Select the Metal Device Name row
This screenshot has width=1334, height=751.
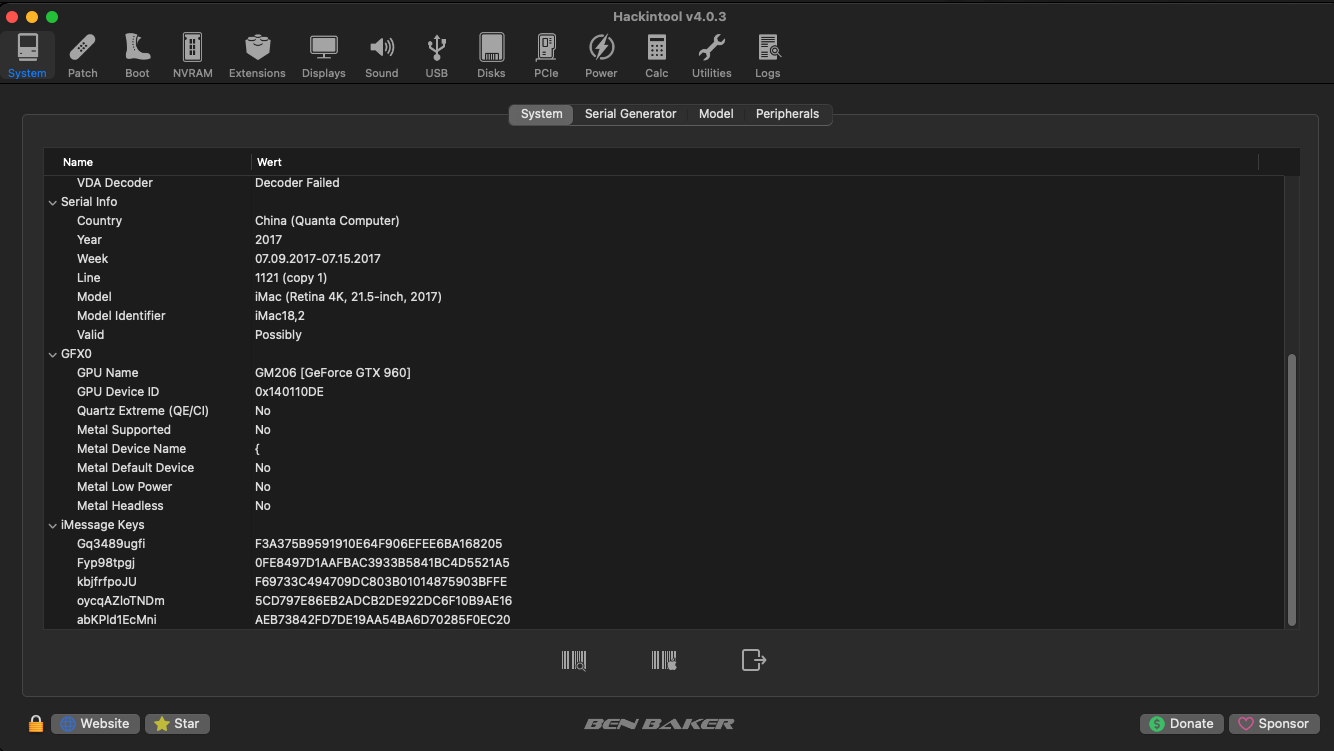[x=664, y=449]
